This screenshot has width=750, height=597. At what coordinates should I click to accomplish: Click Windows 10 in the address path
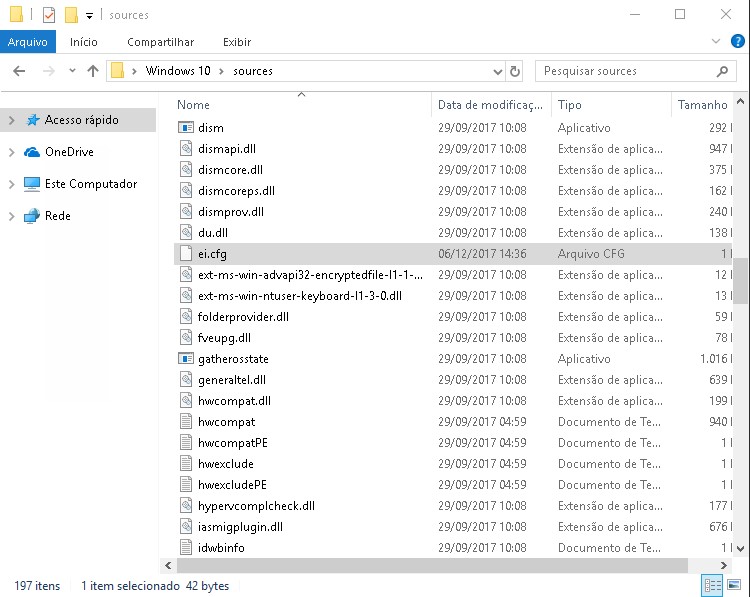178,71
